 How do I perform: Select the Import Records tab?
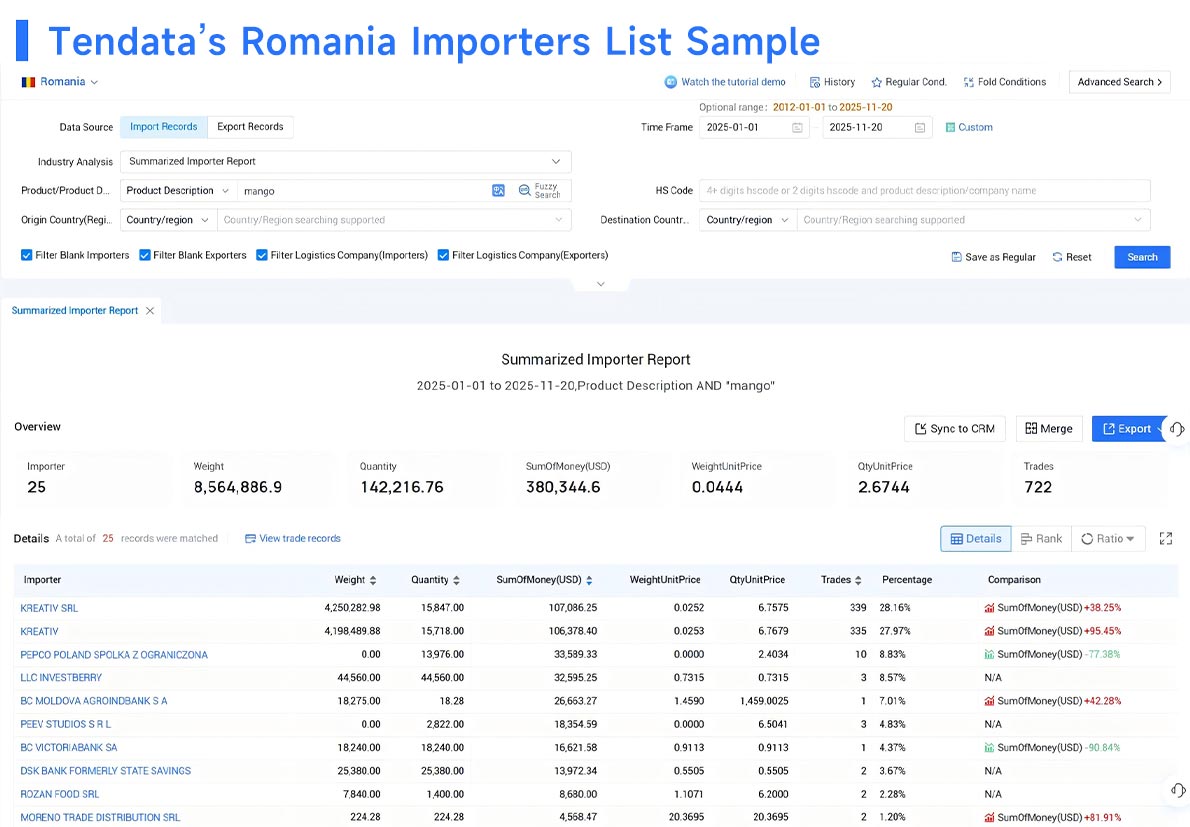[x=163, y=127]
